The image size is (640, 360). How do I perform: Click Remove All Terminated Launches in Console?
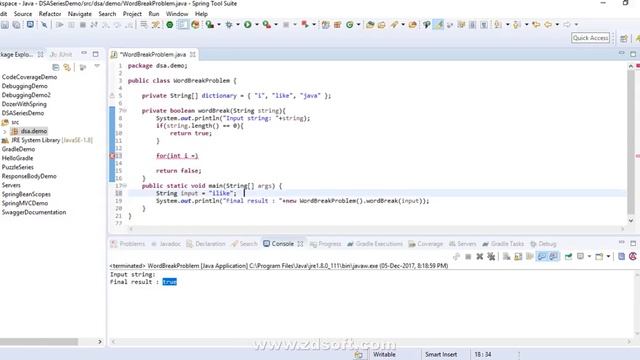point(491,256)
